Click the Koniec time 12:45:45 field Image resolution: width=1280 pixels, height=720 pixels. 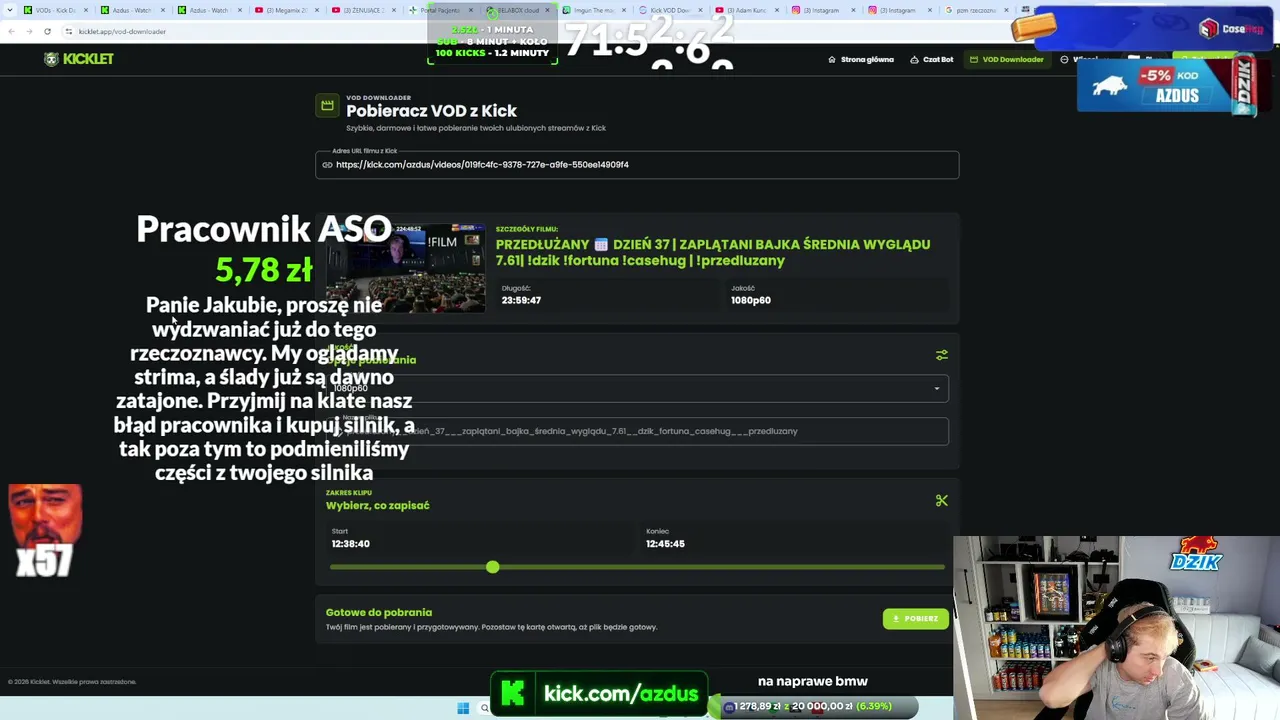click(x=794, y=540)
